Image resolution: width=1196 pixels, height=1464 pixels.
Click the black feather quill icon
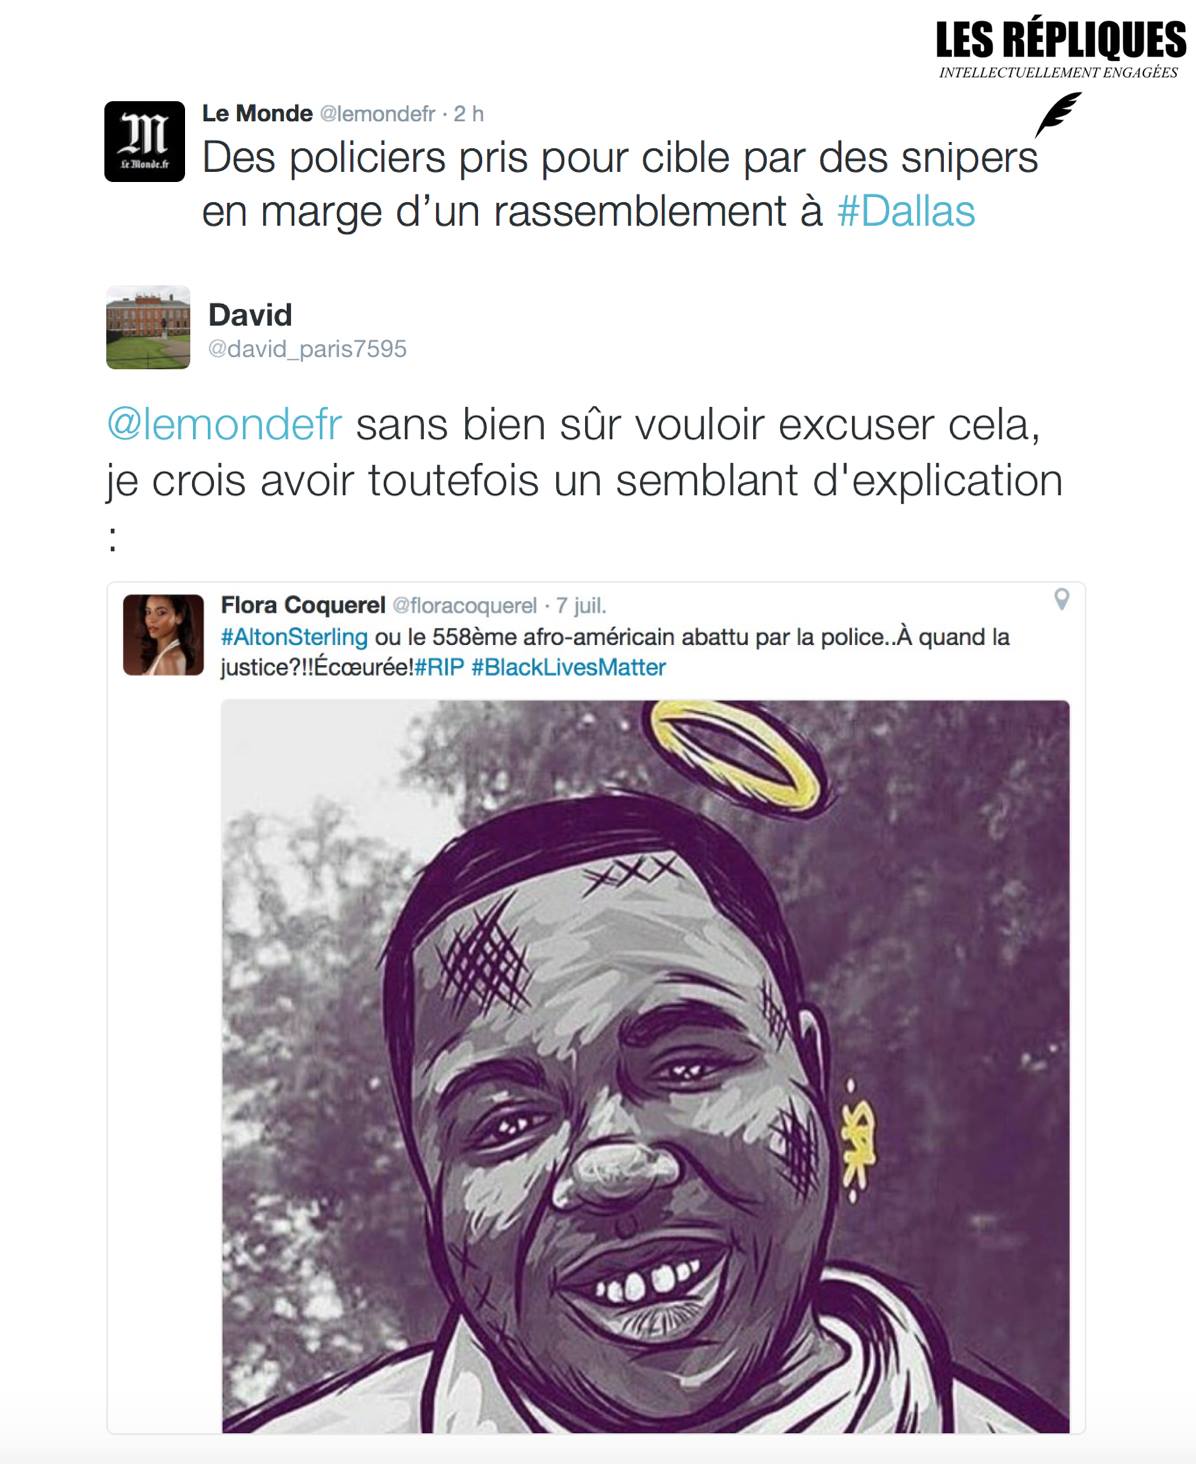[x=1058, y=113]
